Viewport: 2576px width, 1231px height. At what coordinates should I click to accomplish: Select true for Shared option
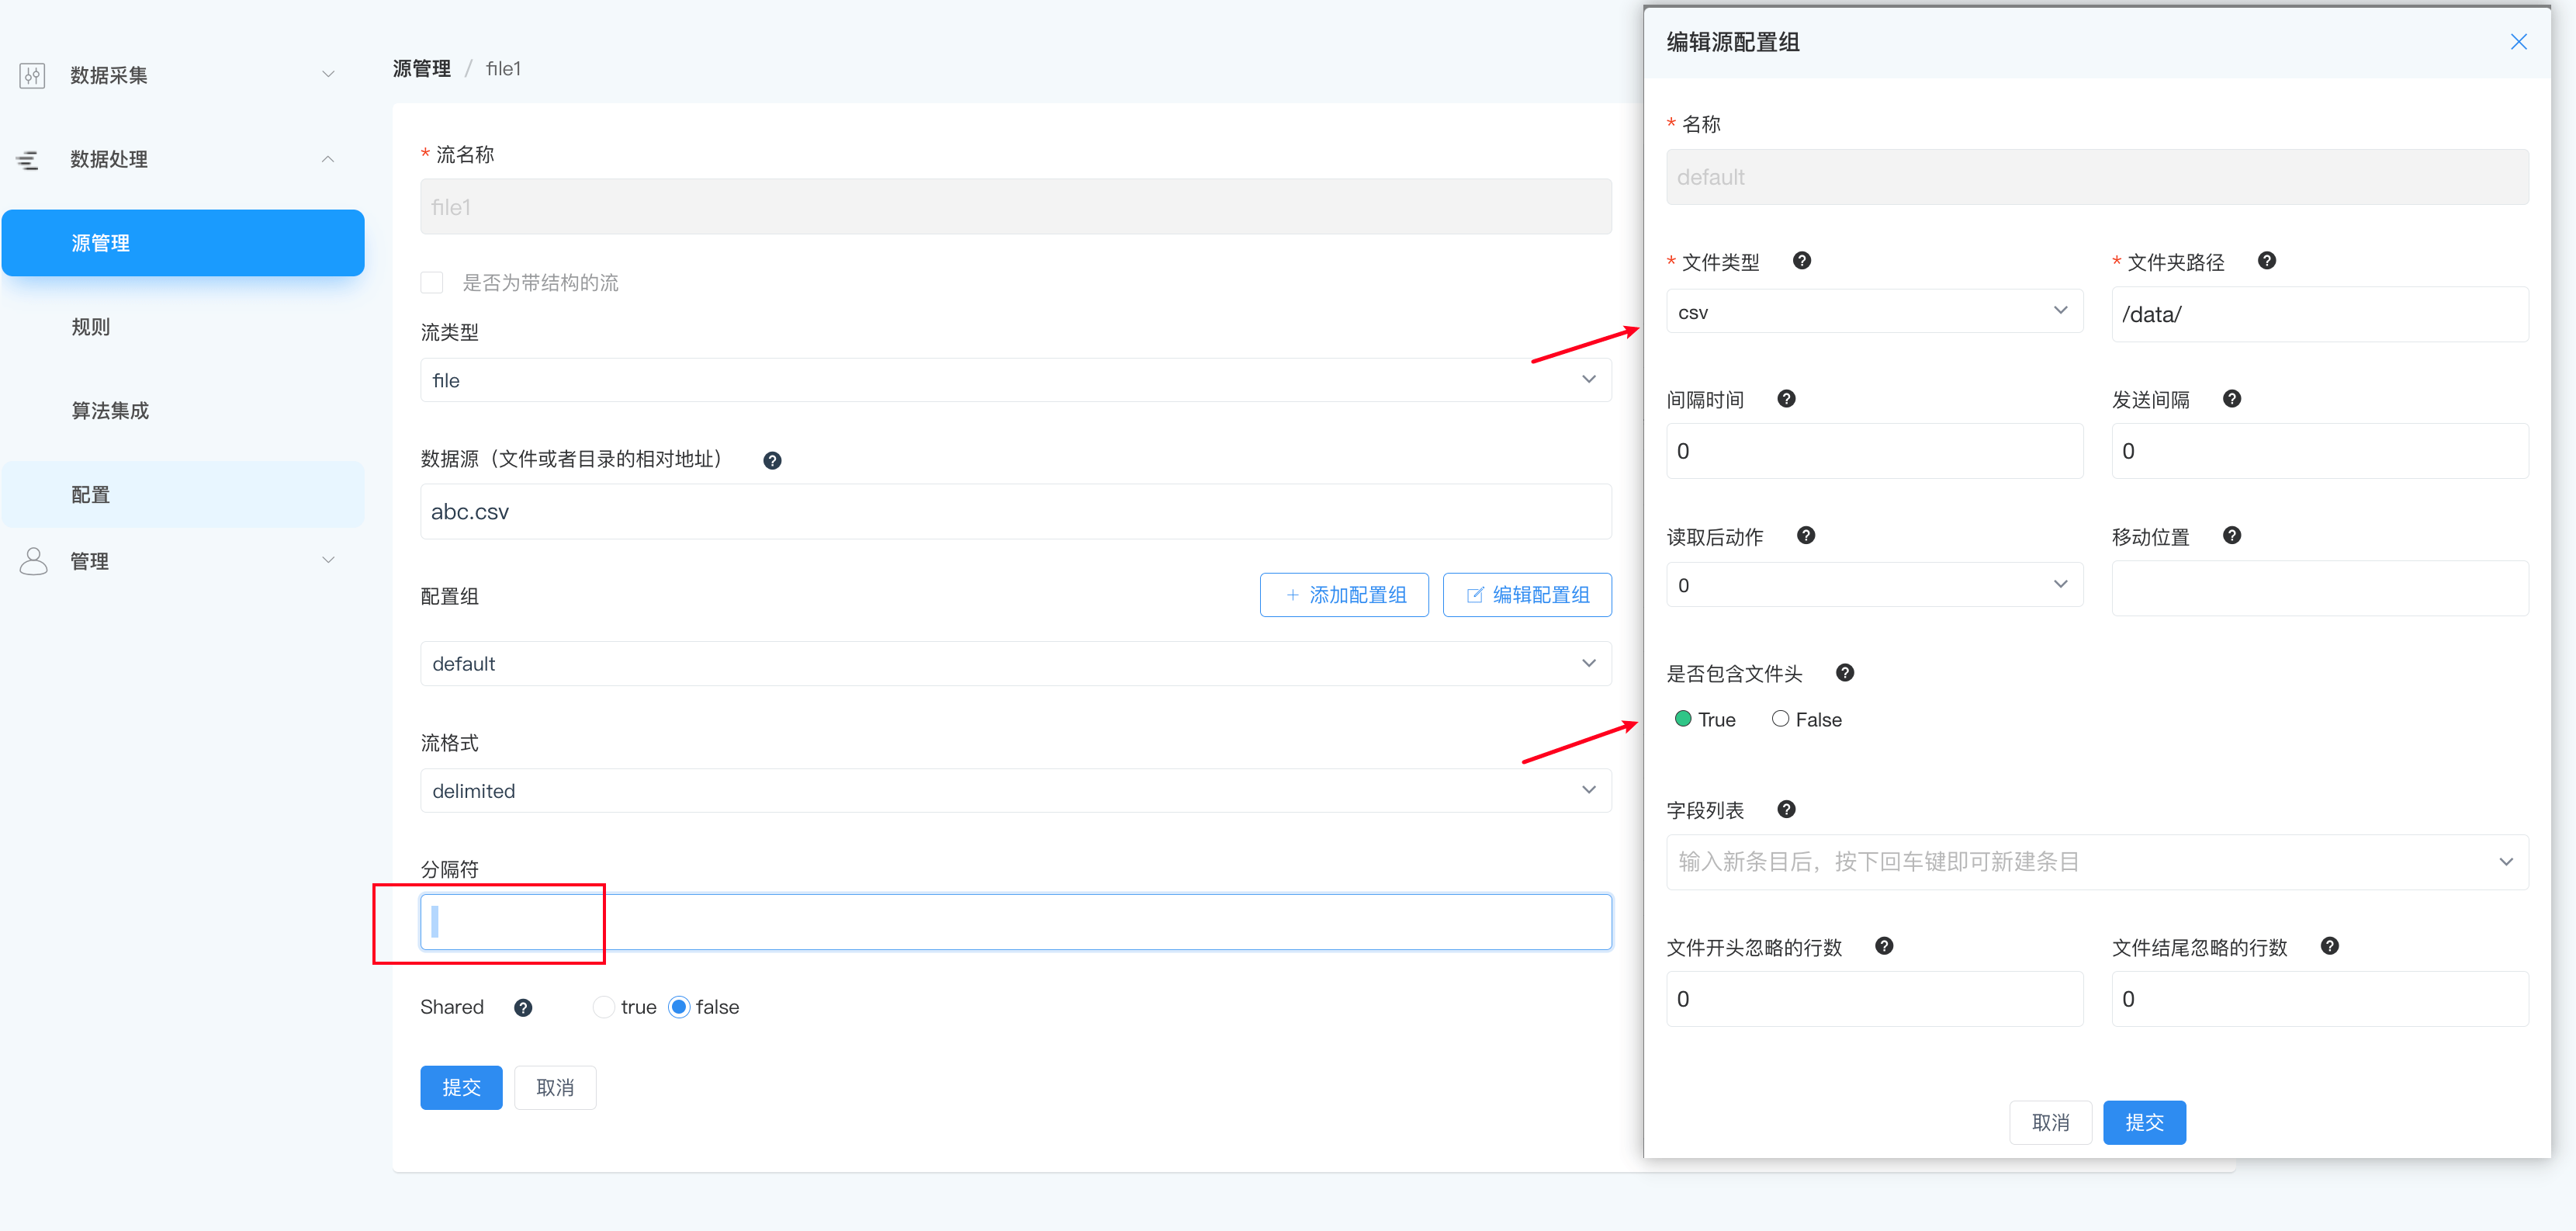[603, 1007]
